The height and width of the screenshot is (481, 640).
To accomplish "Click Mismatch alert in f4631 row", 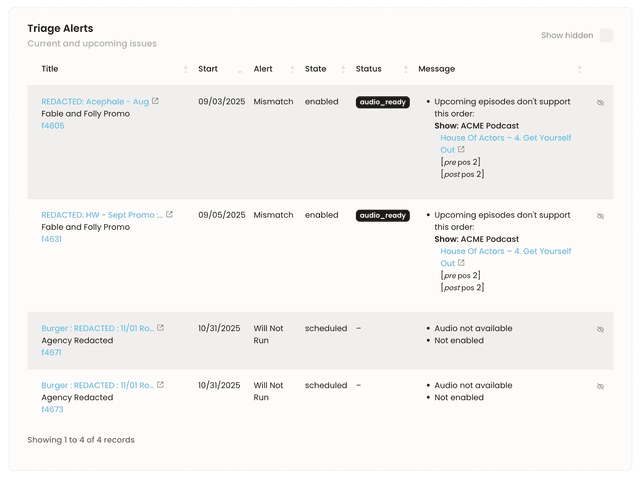I will [x=273, y=215].
